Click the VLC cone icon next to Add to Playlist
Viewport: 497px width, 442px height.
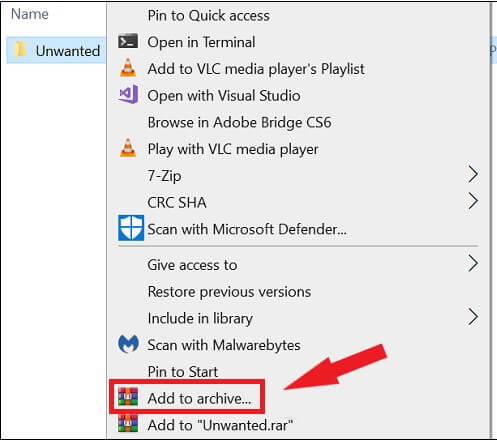click(x=128, y=68)
